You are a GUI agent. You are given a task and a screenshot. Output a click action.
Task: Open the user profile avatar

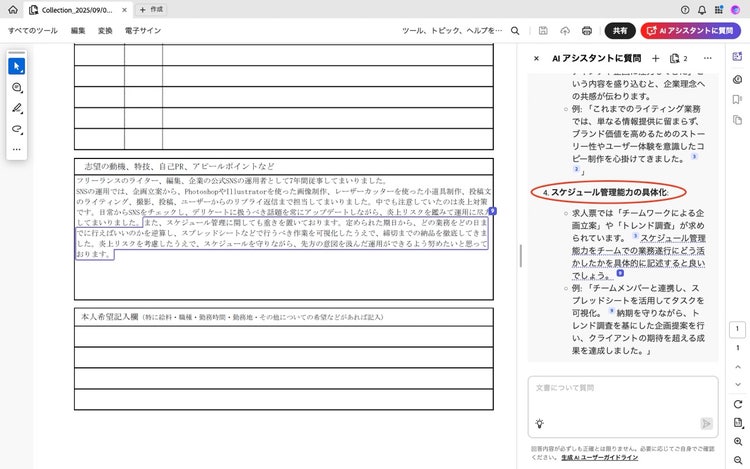pyautogui.click(x=735, y=10)
